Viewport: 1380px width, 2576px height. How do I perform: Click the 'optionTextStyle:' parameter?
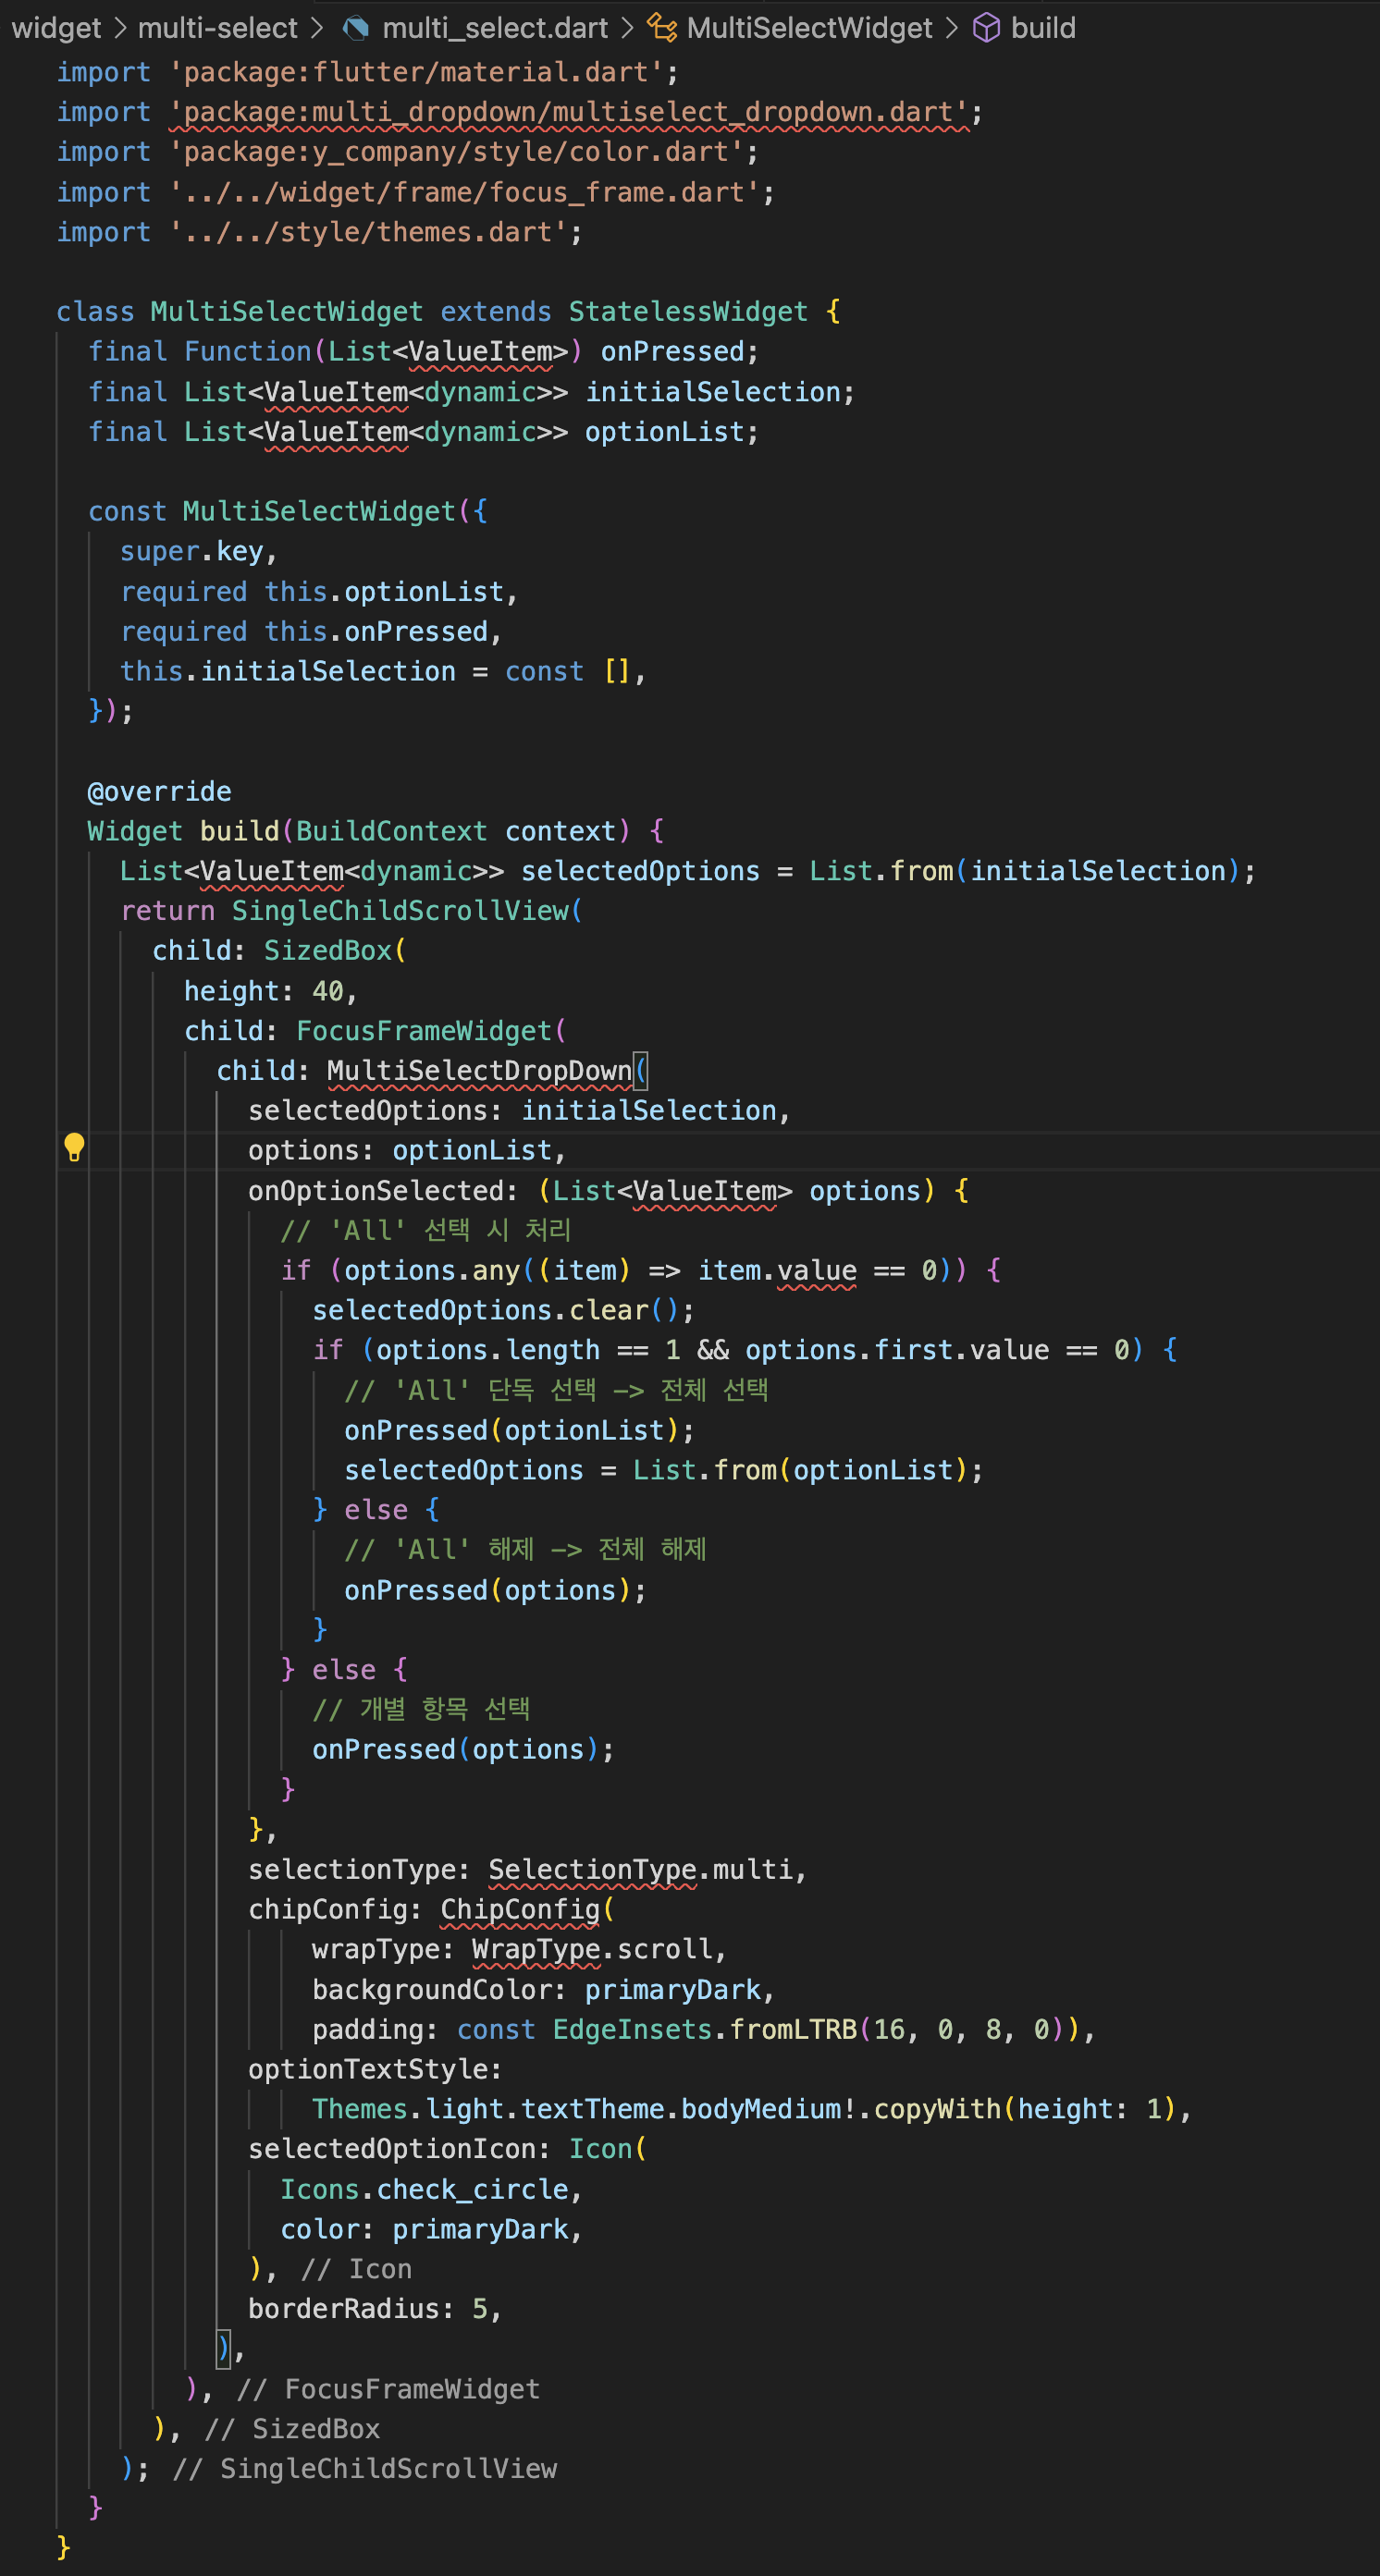point(375,2069)
